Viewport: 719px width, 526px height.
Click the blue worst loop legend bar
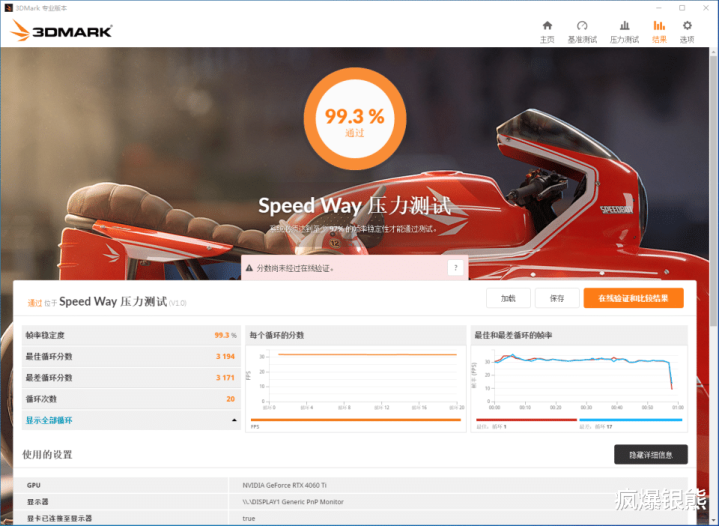click(631, 420)
